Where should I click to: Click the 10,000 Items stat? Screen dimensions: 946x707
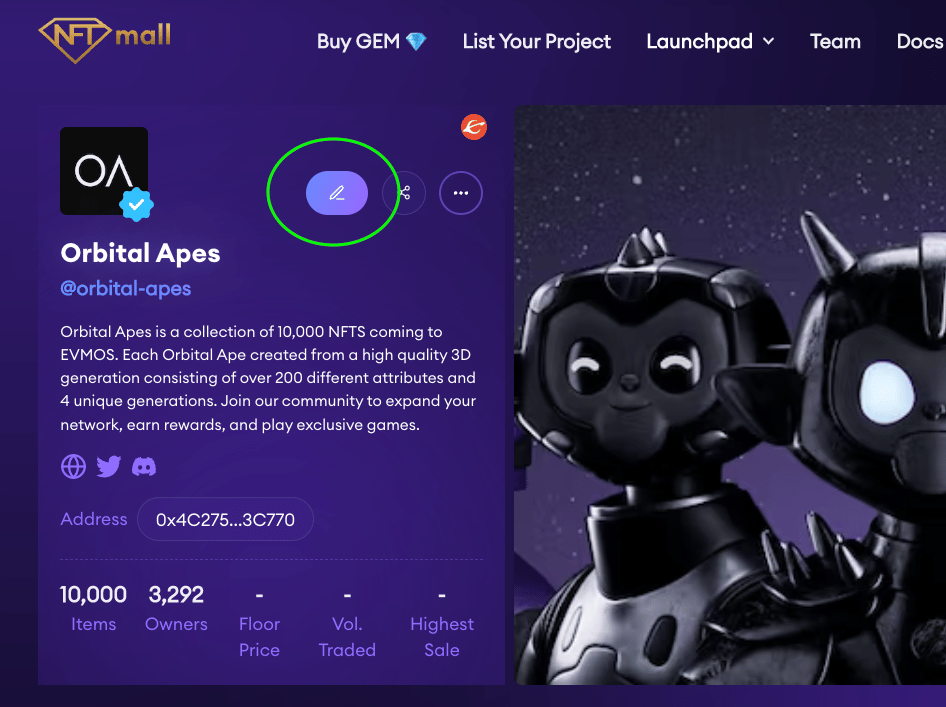tap(94, 608)
